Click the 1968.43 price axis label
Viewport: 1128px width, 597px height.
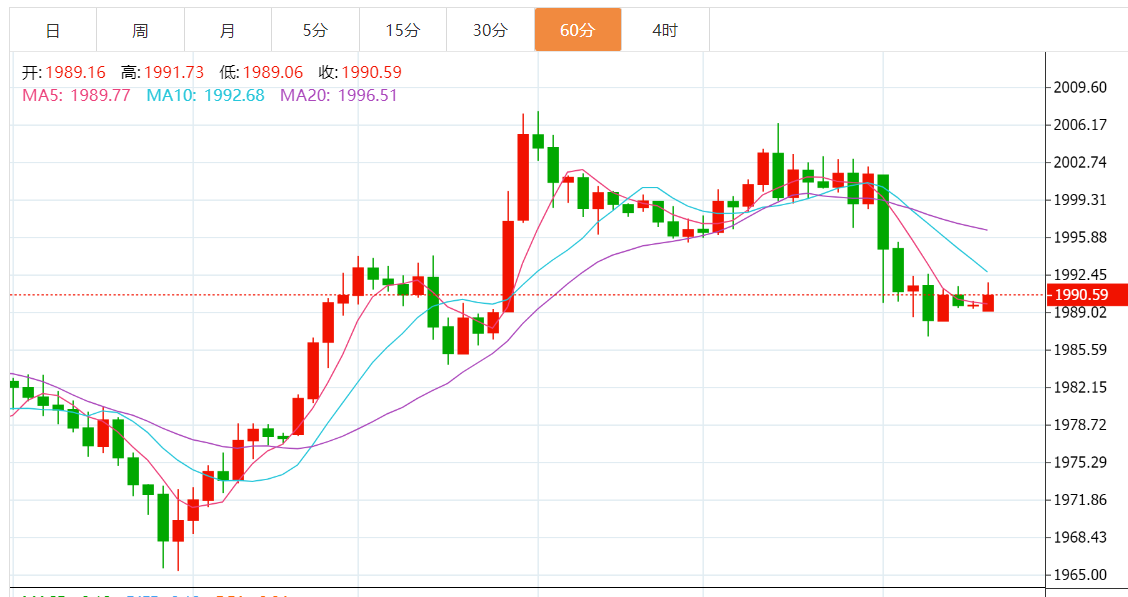pos(1080,537)
